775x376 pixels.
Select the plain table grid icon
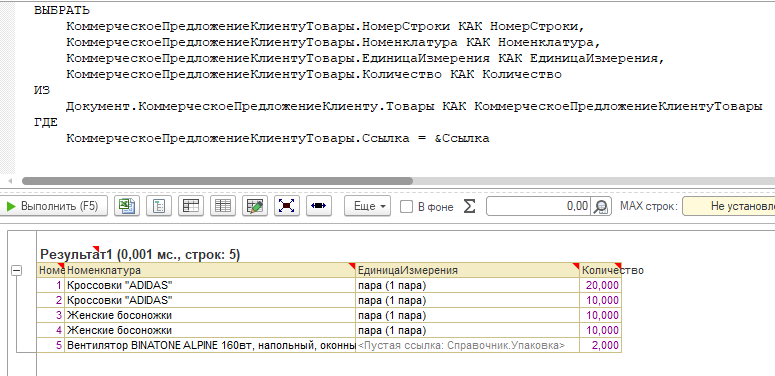coord(223,206)
